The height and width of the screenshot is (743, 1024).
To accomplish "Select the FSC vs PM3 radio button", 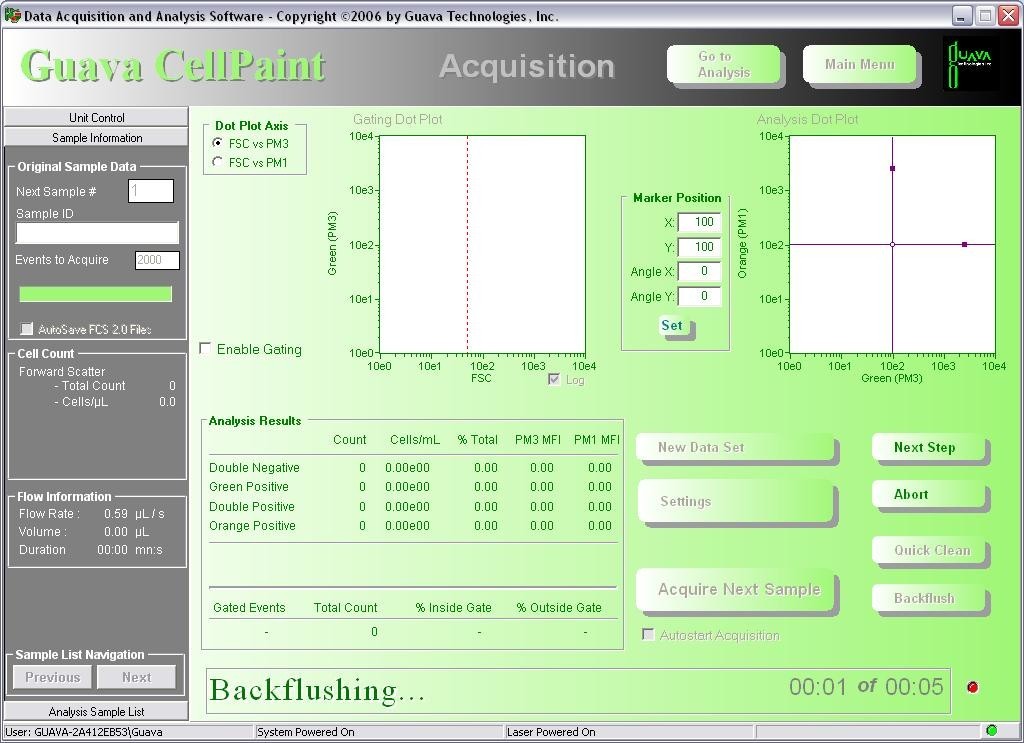I will (218, 142).
